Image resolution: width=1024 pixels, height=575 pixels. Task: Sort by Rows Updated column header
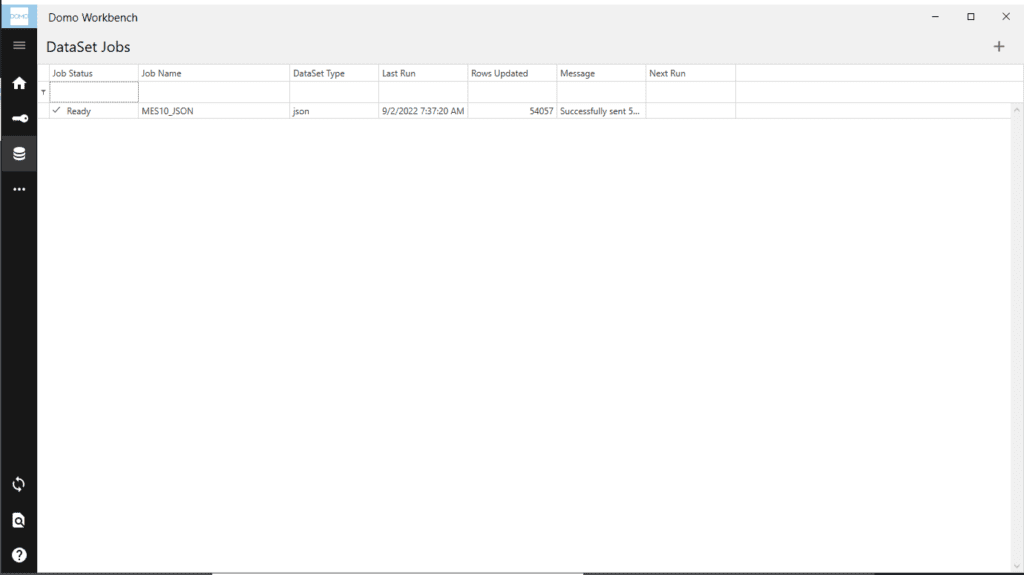[x=512, y=73]
